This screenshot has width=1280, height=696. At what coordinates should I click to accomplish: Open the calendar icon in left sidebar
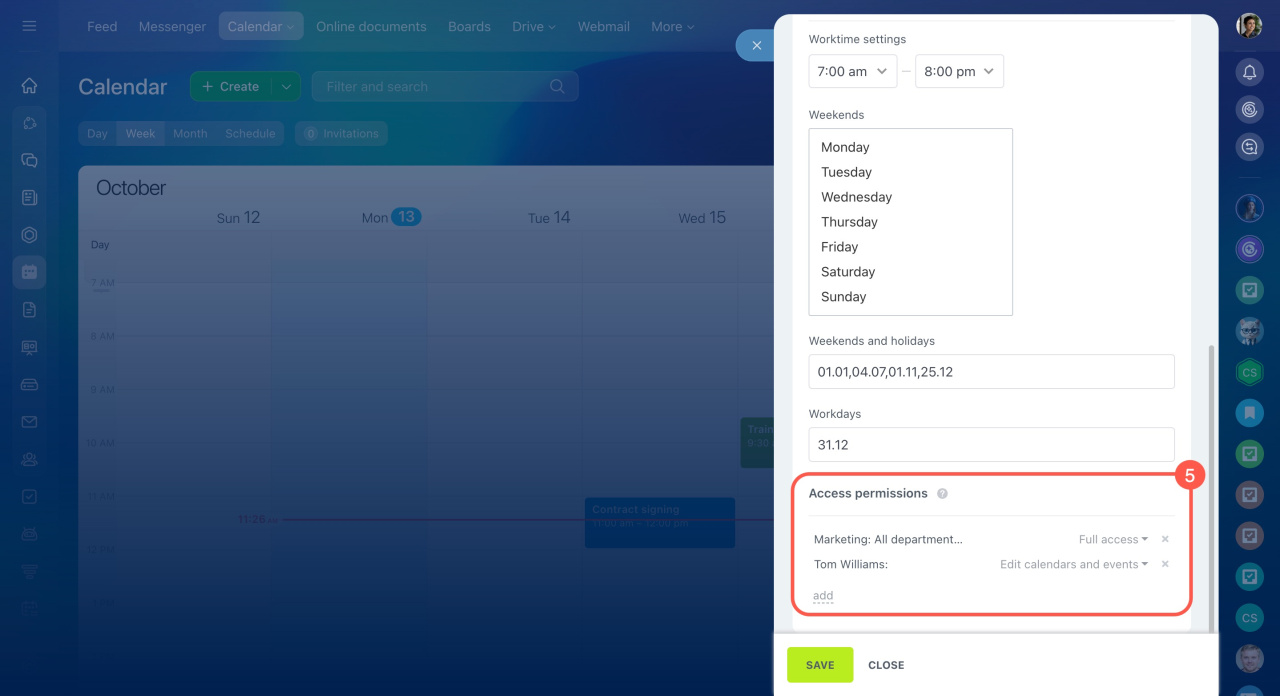tap(29, 272)
